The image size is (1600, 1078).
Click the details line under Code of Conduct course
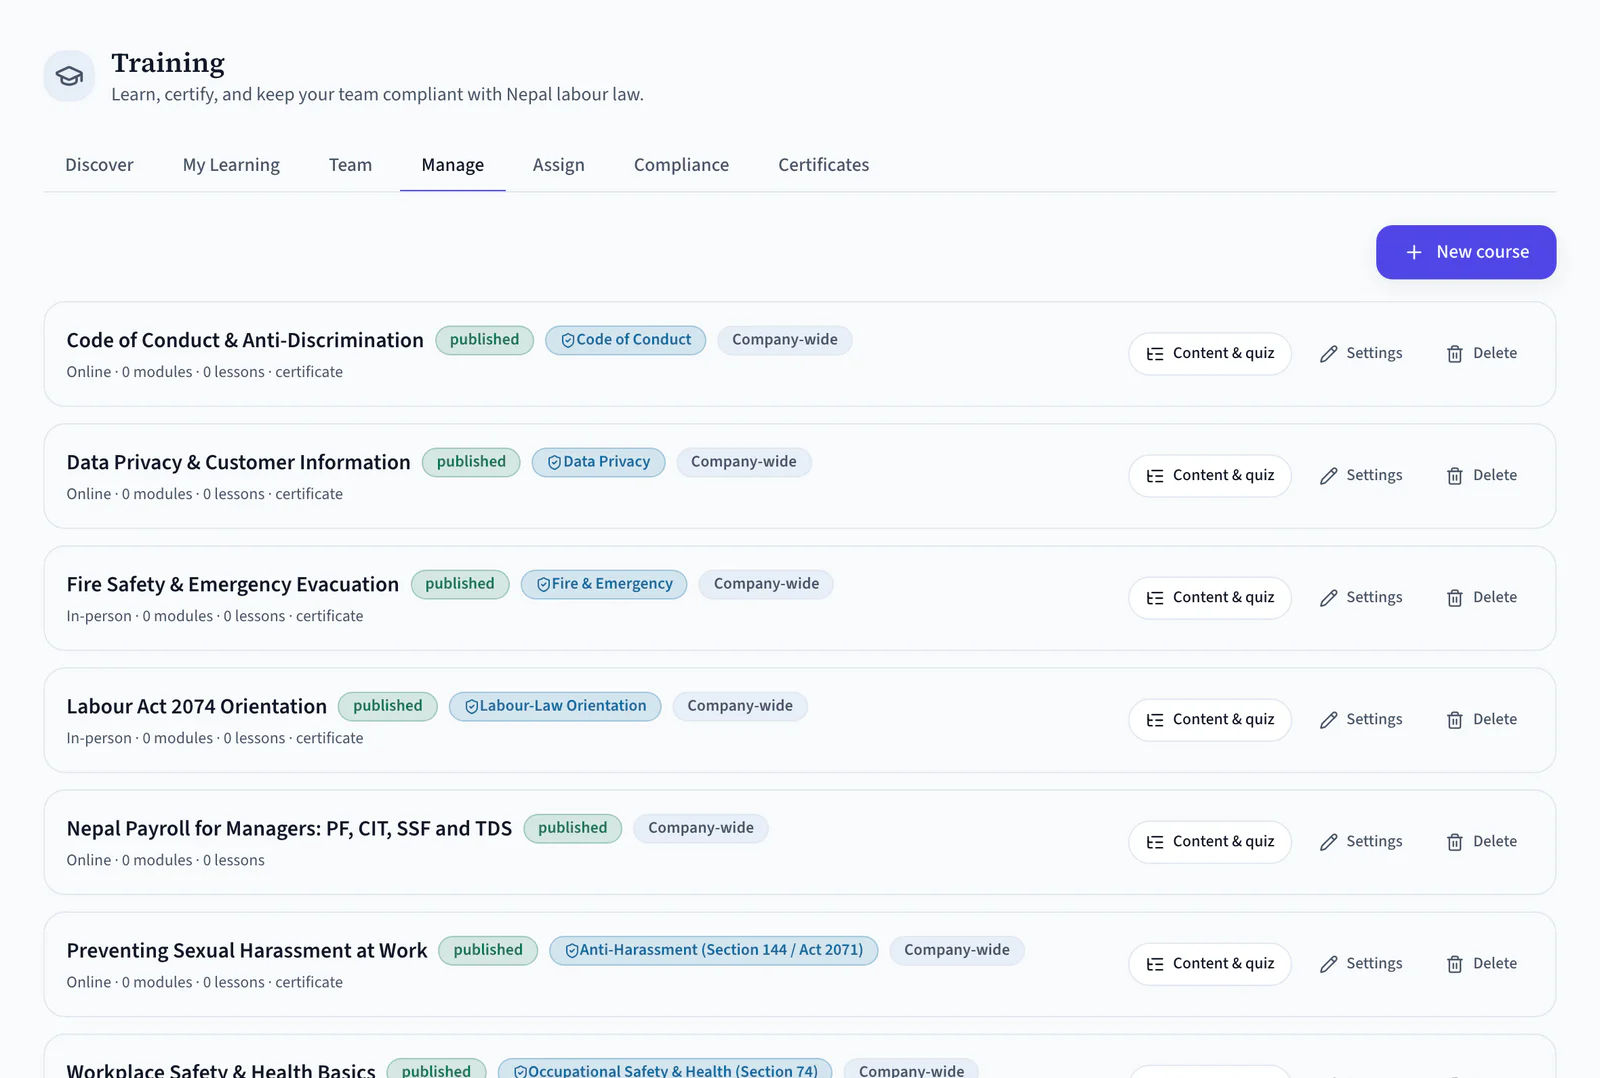click(x=205, y=372)
